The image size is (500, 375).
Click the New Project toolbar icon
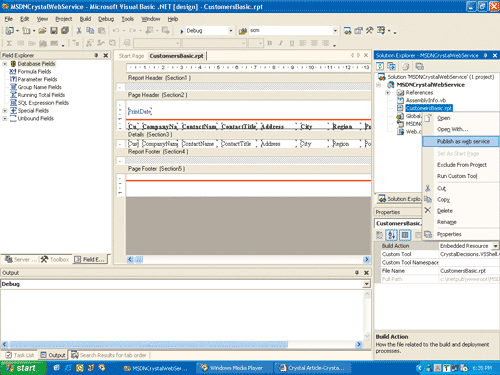click(x=10, y=31)
